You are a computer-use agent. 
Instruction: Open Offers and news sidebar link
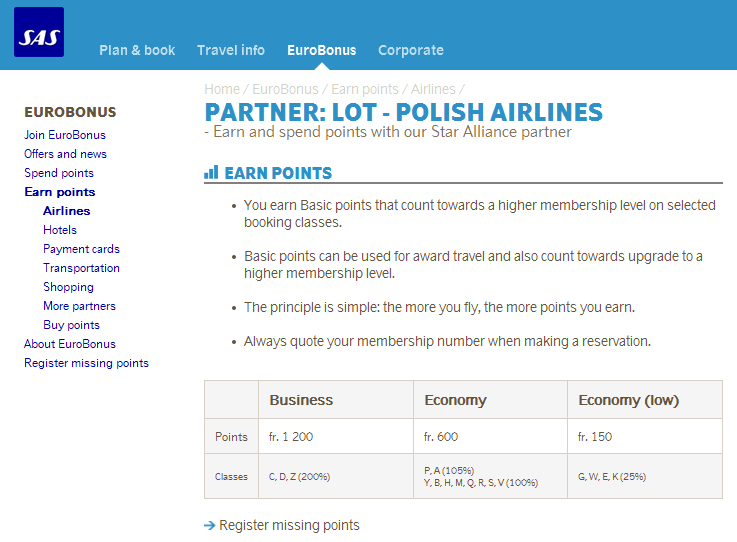[65, 154]
